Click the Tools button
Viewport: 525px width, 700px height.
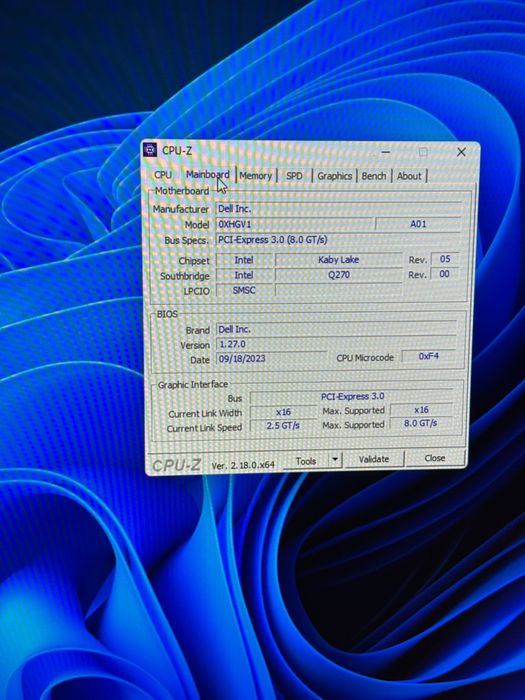coord(306,461)
